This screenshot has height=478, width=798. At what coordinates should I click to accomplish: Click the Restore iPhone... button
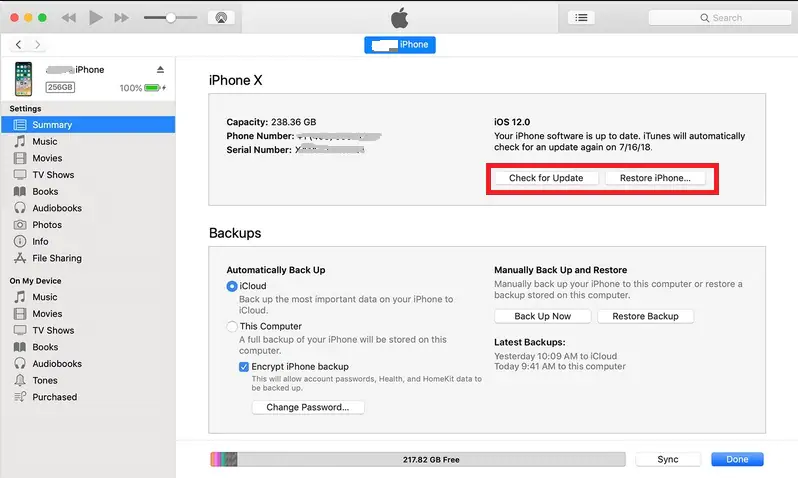coord(655,178)
